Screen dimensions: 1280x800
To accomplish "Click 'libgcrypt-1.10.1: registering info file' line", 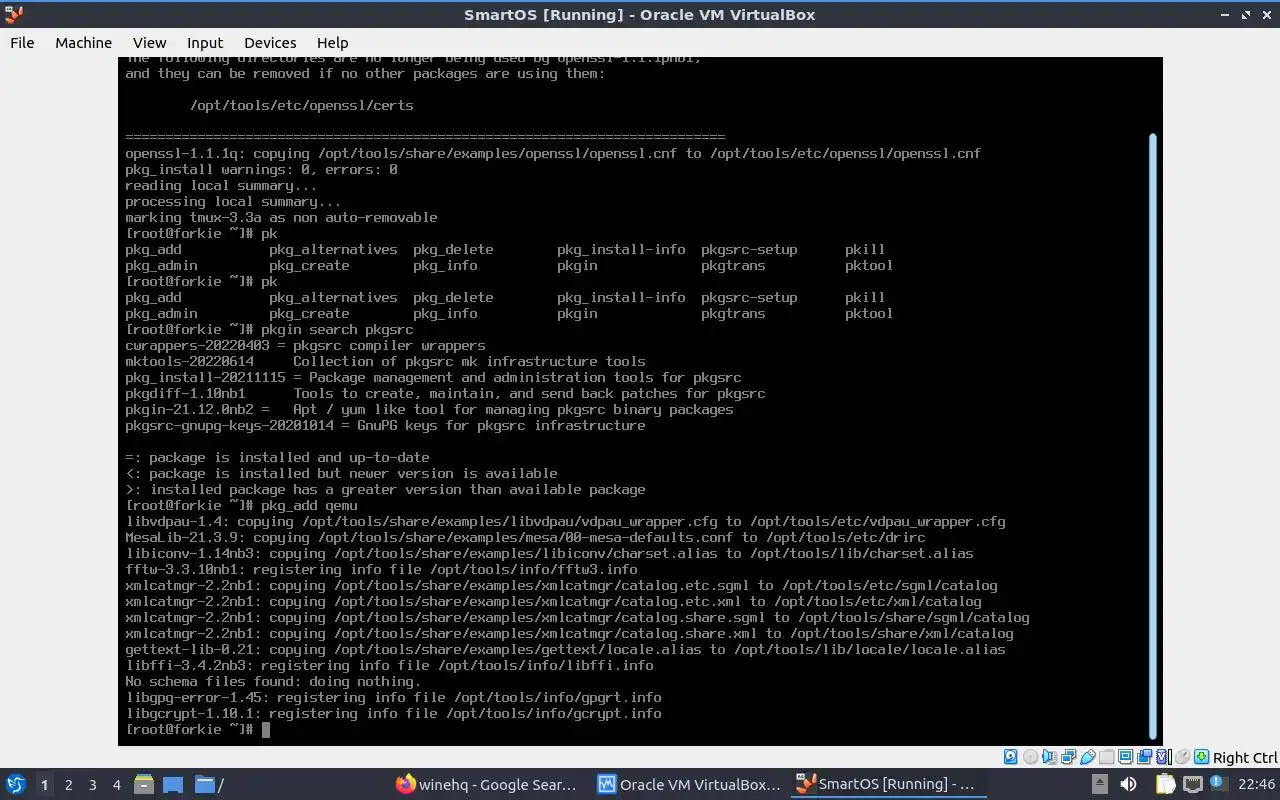I will (x=393, y=713).
